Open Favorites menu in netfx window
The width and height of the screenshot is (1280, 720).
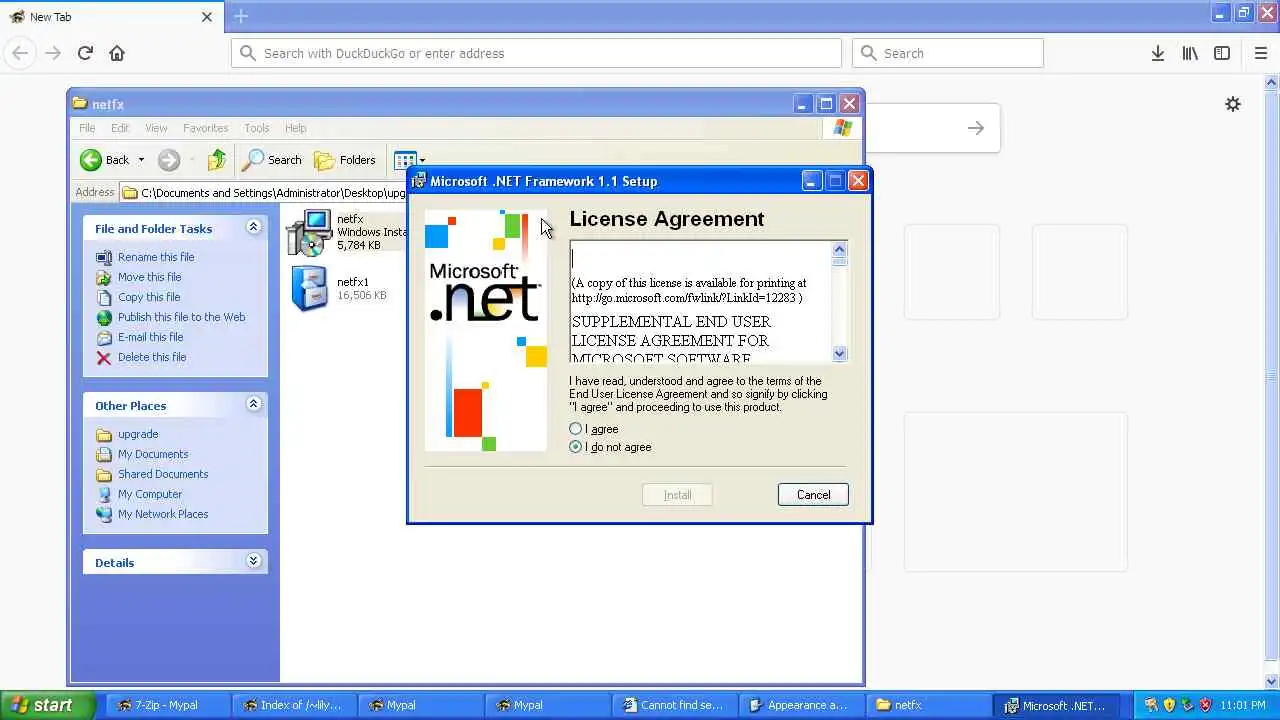205,128
